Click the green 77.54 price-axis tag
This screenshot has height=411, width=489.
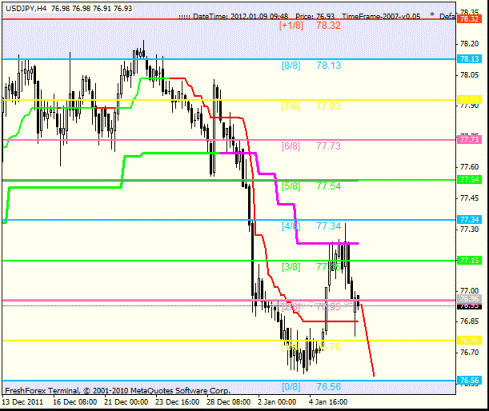469,180
